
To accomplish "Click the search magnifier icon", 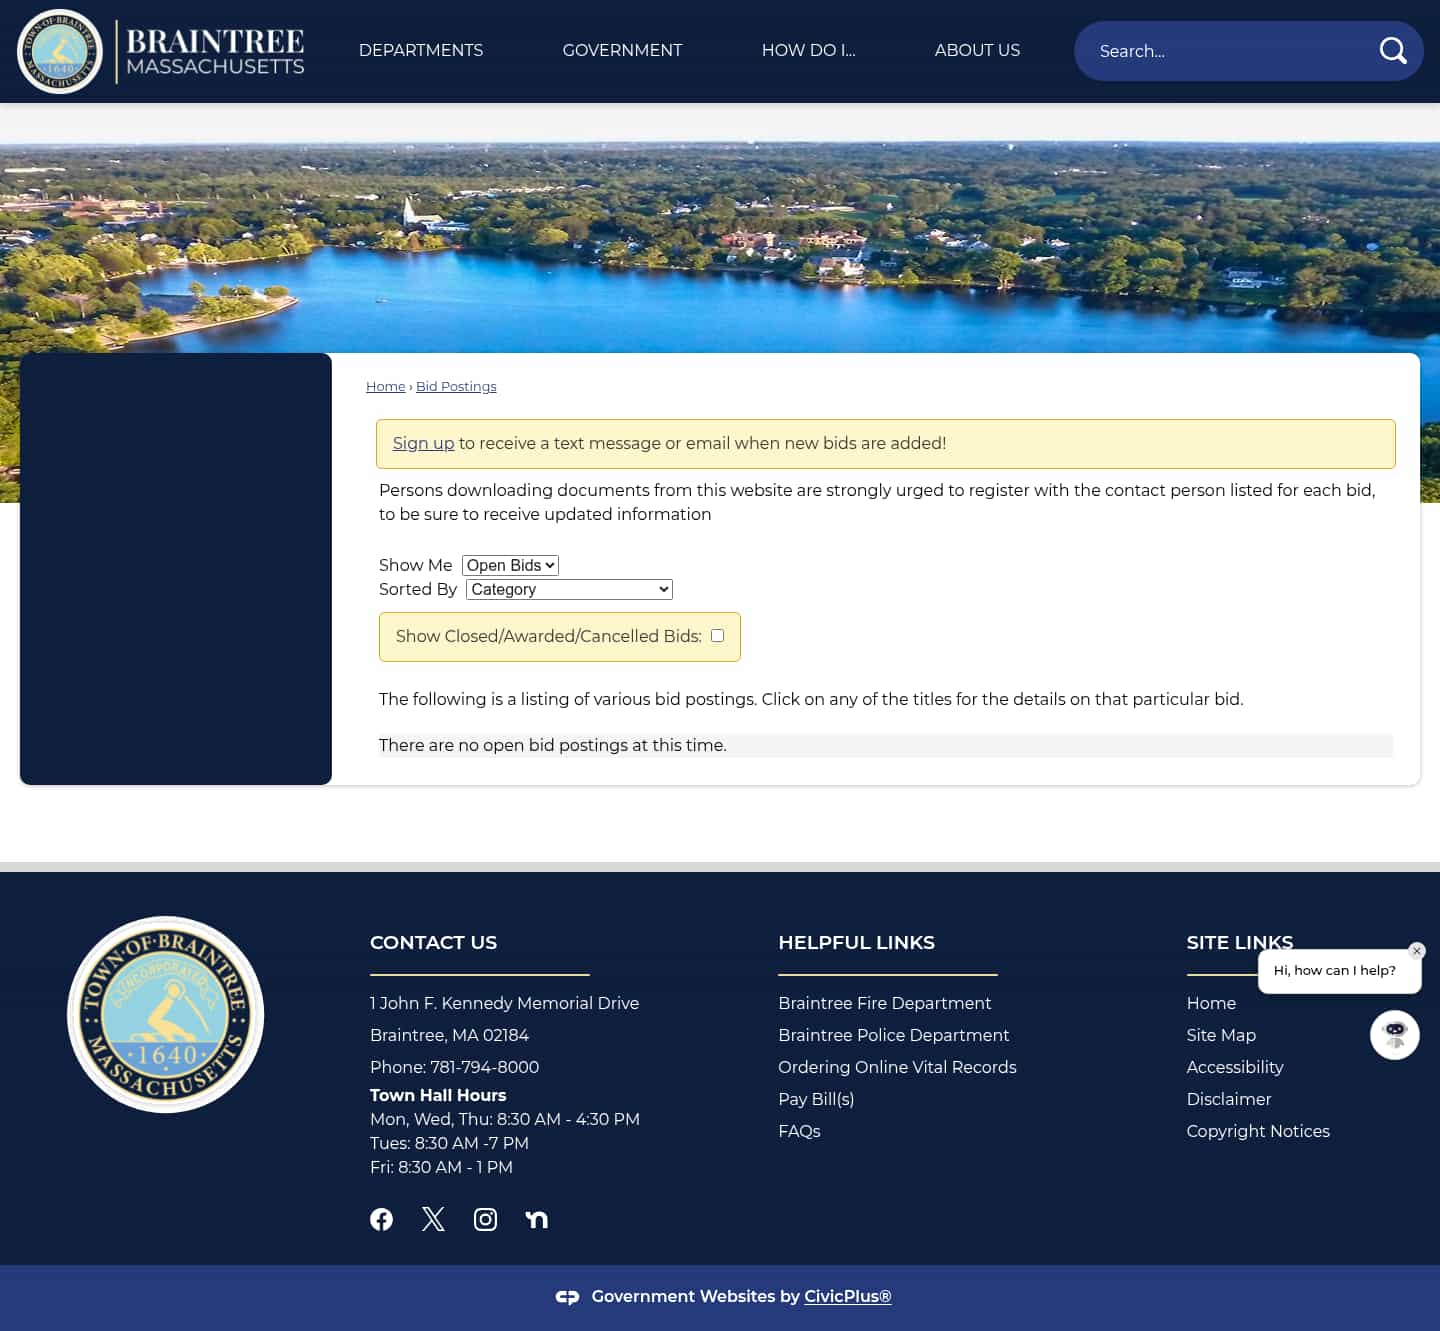I will [x=1393, y=51].
